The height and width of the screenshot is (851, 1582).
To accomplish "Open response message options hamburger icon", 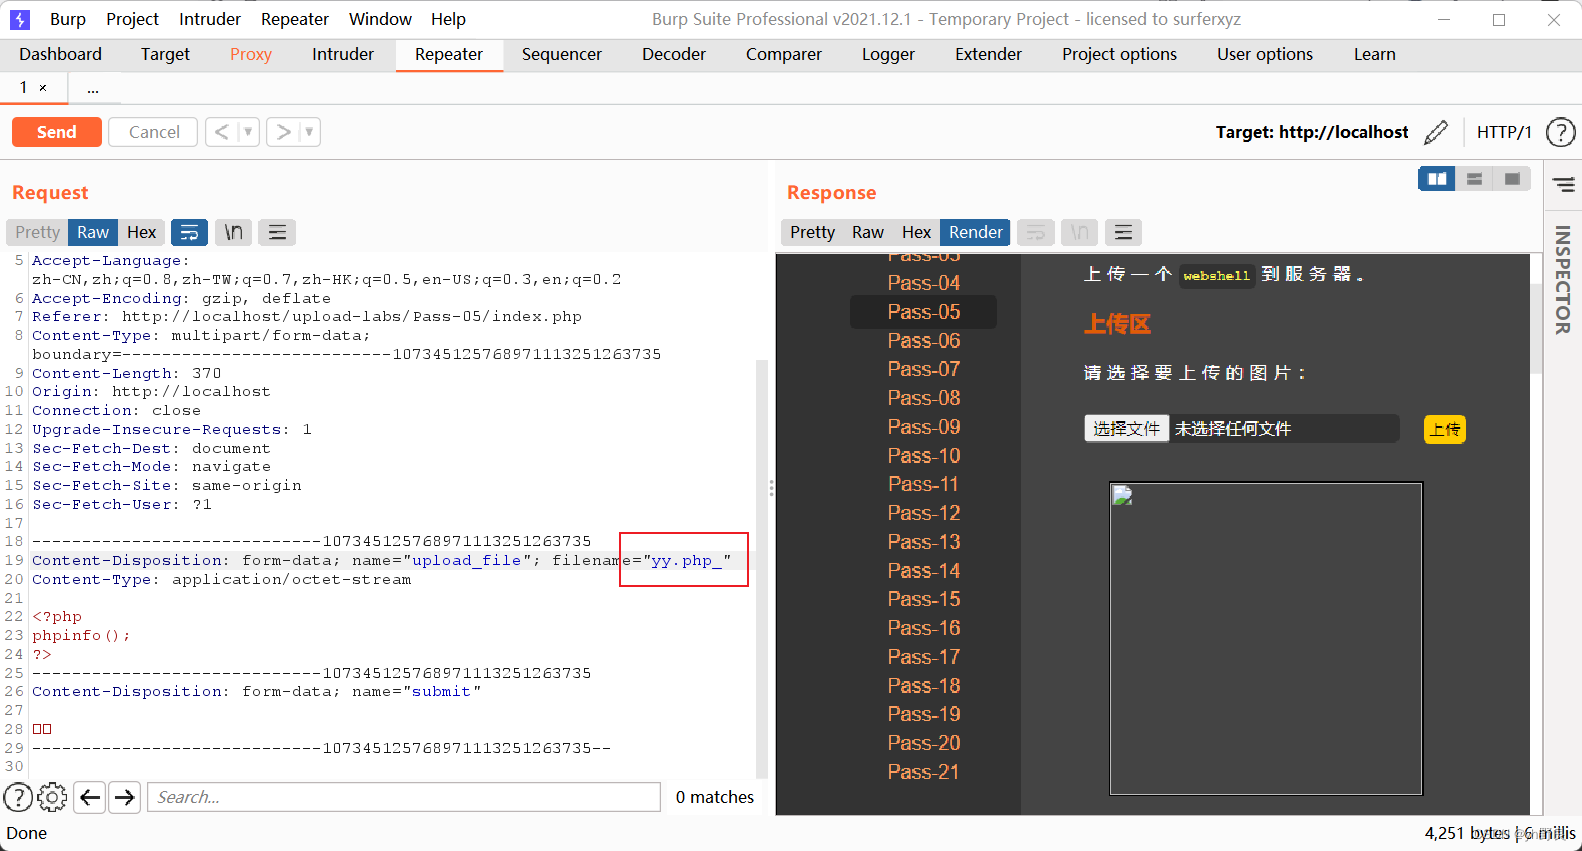I will tap(1123, 232).
